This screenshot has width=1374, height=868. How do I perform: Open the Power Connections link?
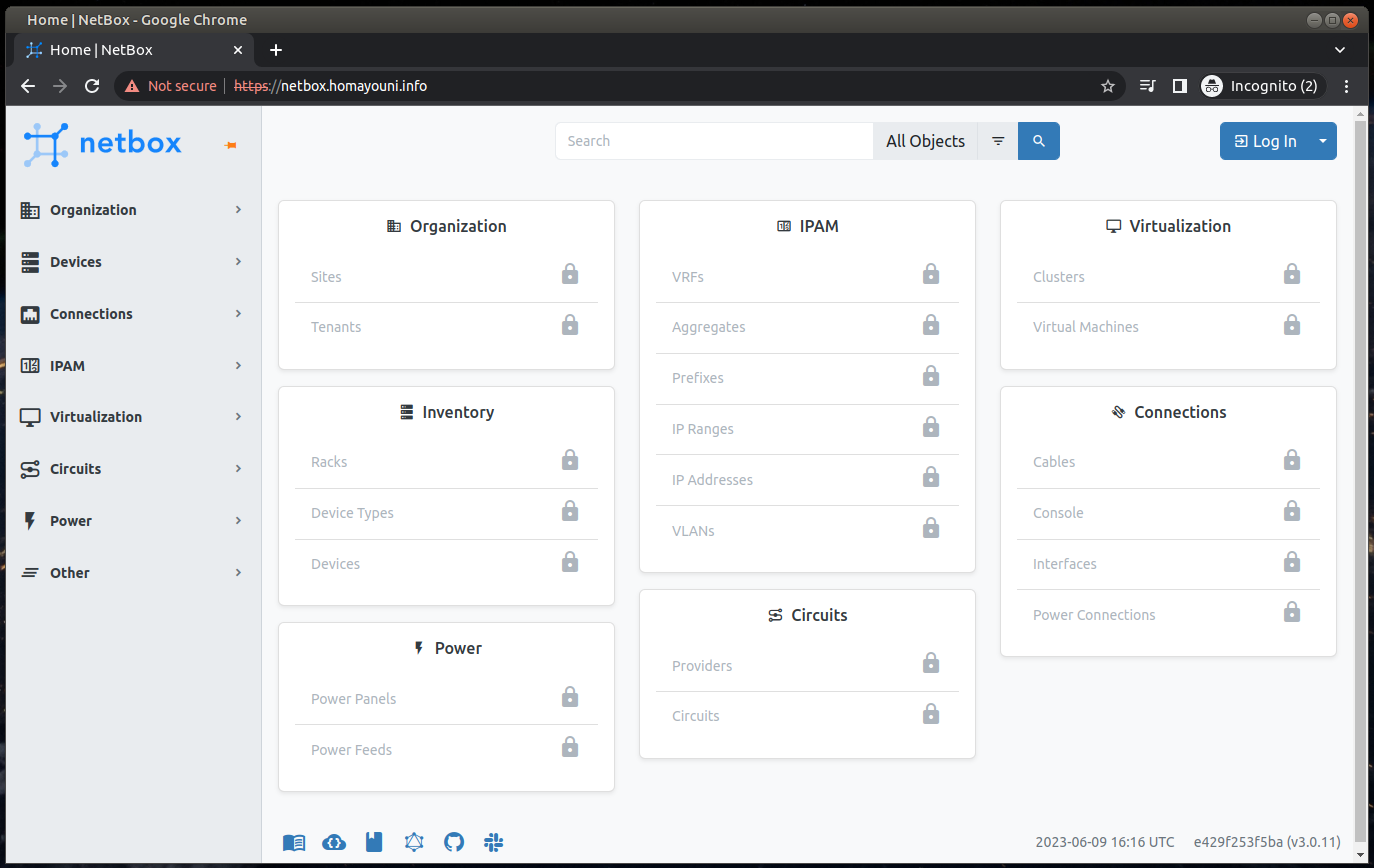coord(1094,615)
